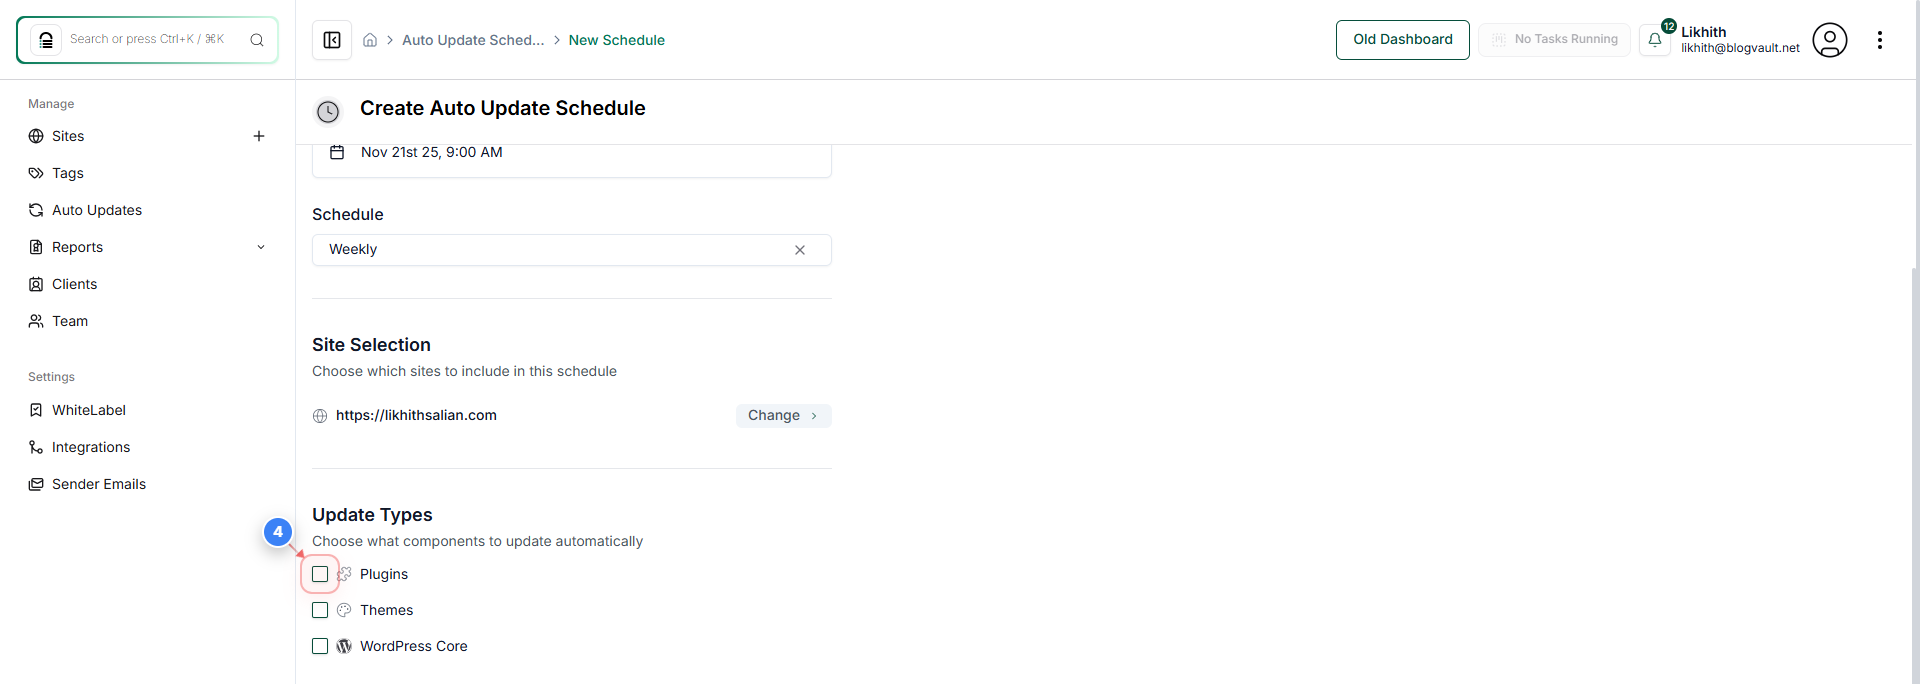Open the account profile icon
This screenshot has height=684, width=1920.
click(1830, 40)
